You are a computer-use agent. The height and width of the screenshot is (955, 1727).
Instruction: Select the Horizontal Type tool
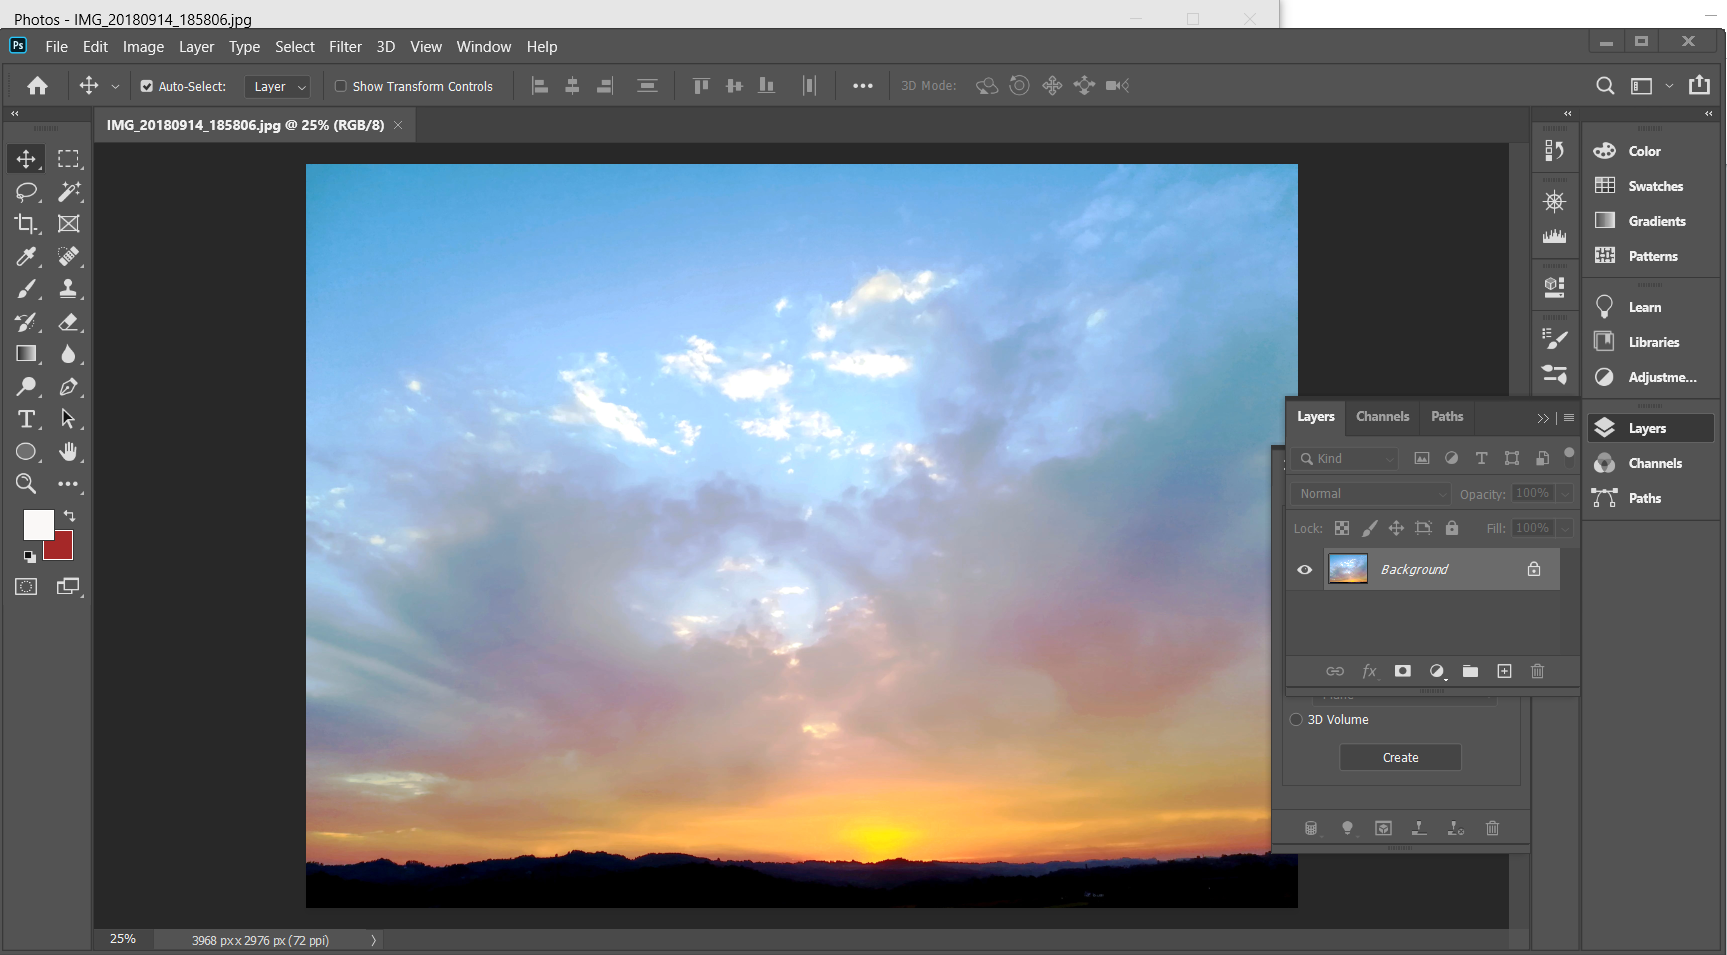26,419
